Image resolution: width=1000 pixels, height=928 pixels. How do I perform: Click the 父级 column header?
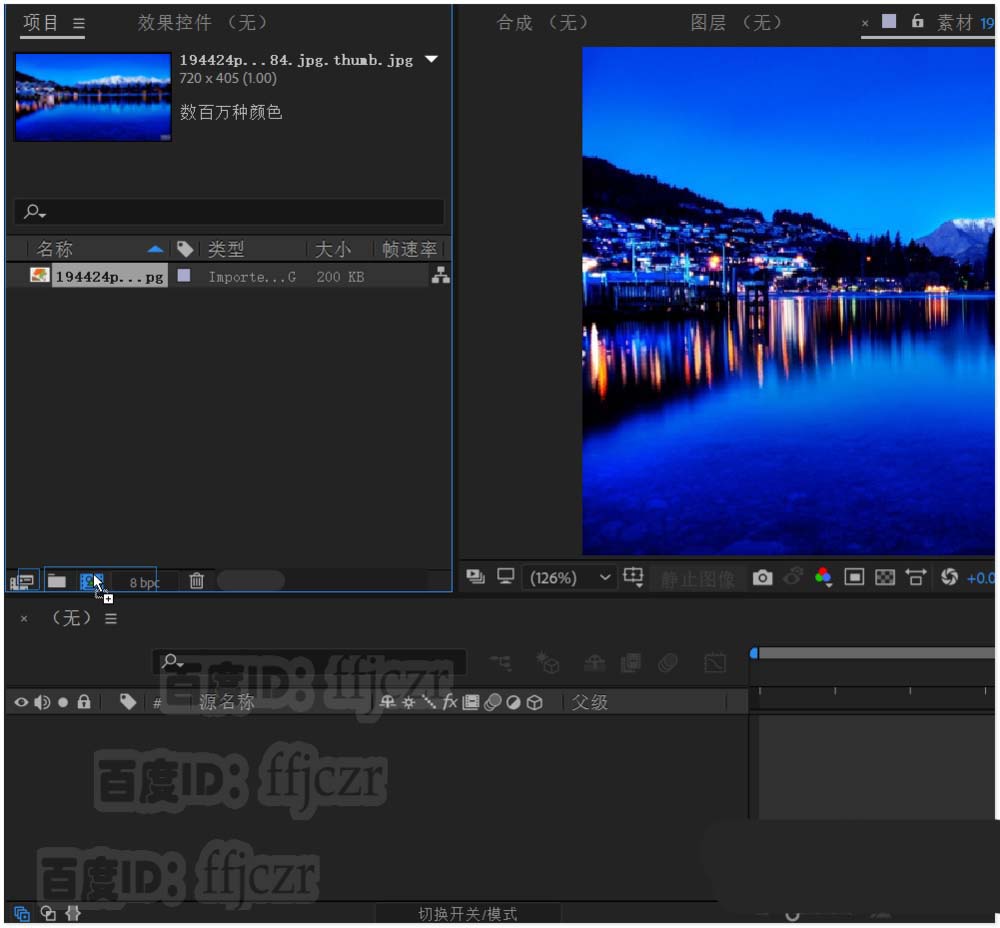[589, 702]
